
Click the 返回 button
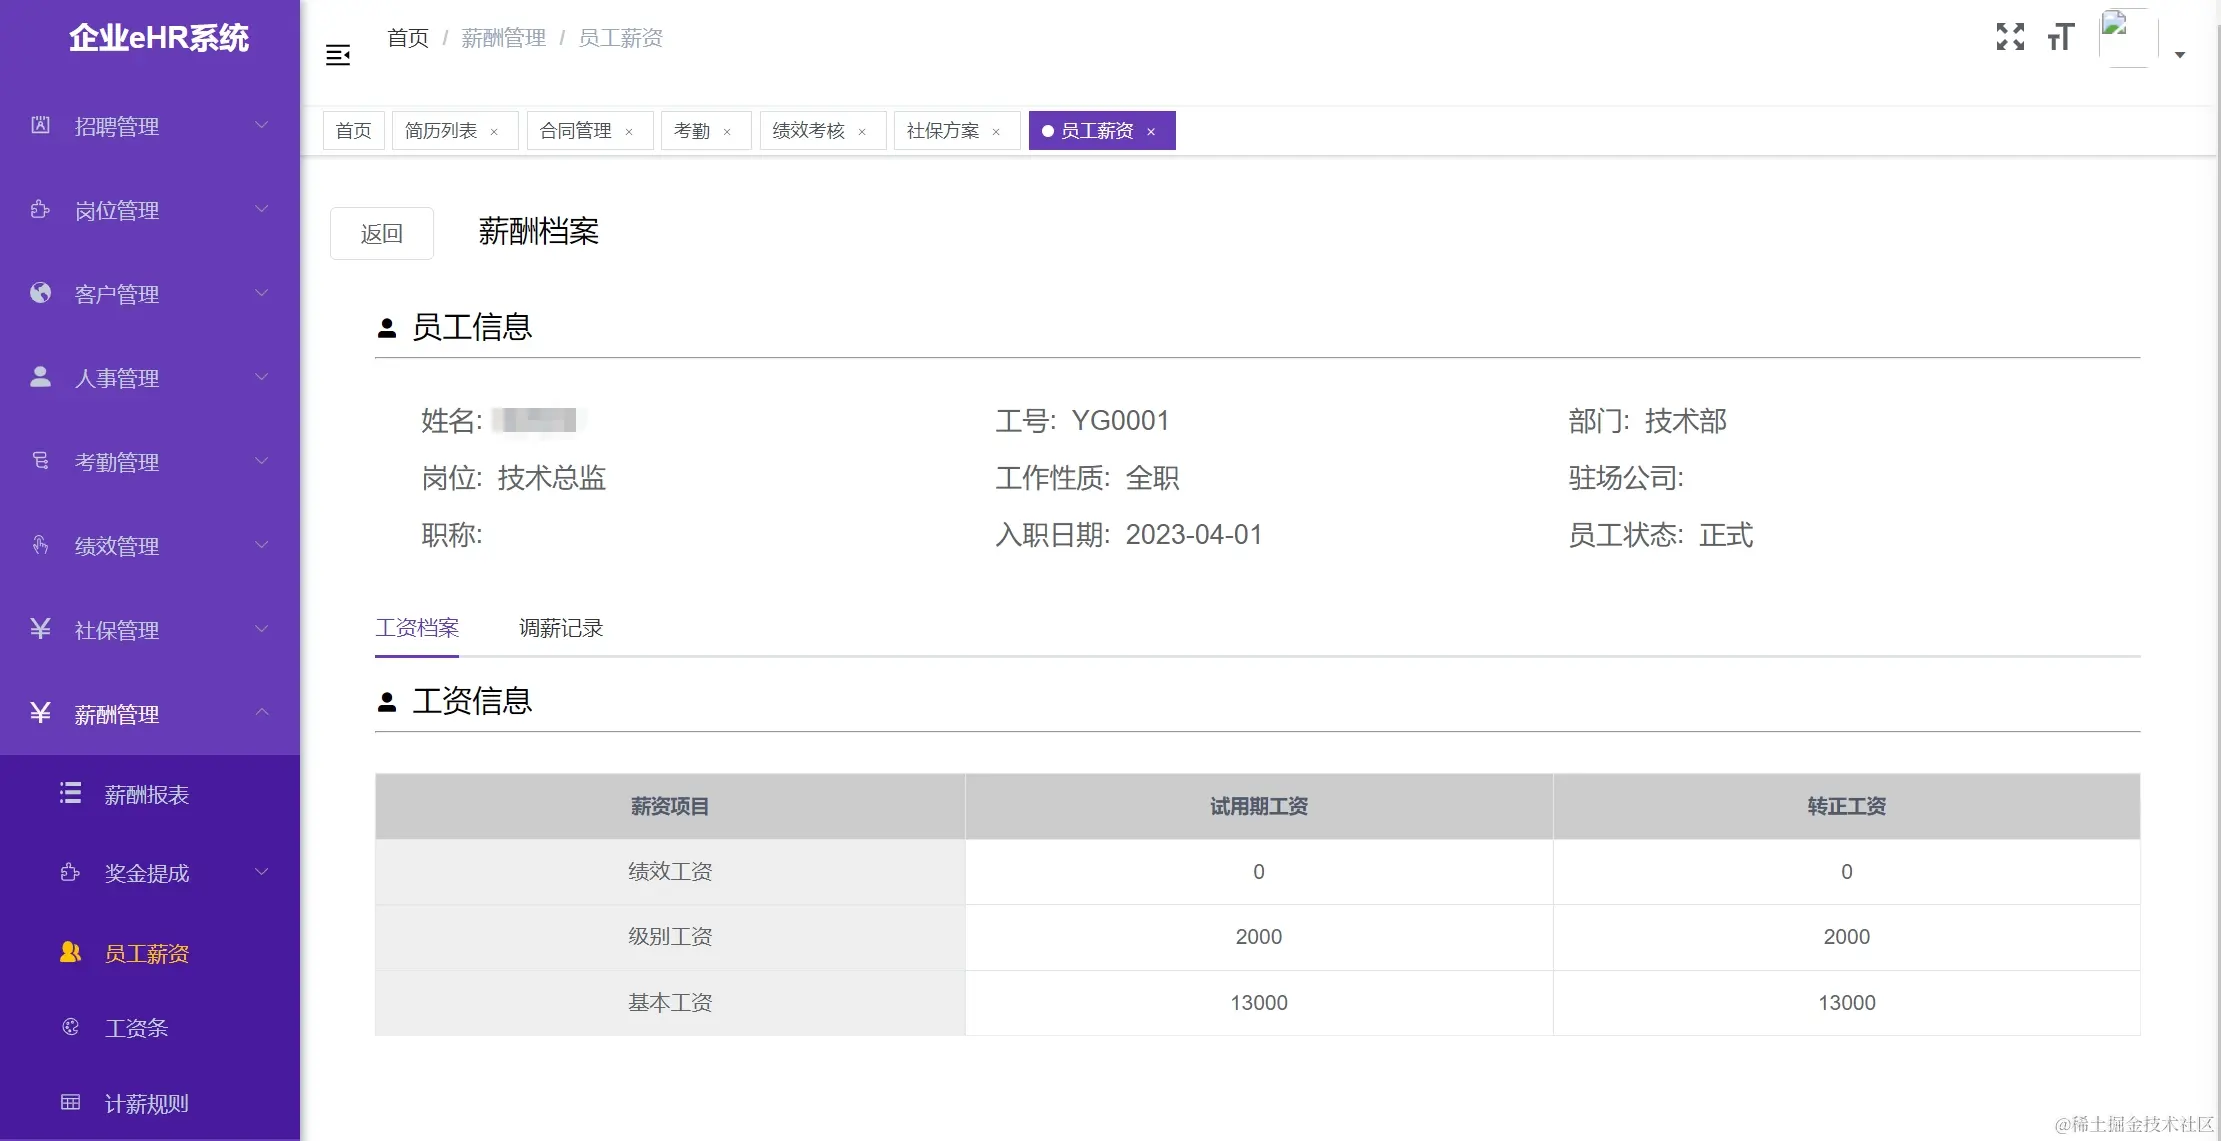(381, 233)
